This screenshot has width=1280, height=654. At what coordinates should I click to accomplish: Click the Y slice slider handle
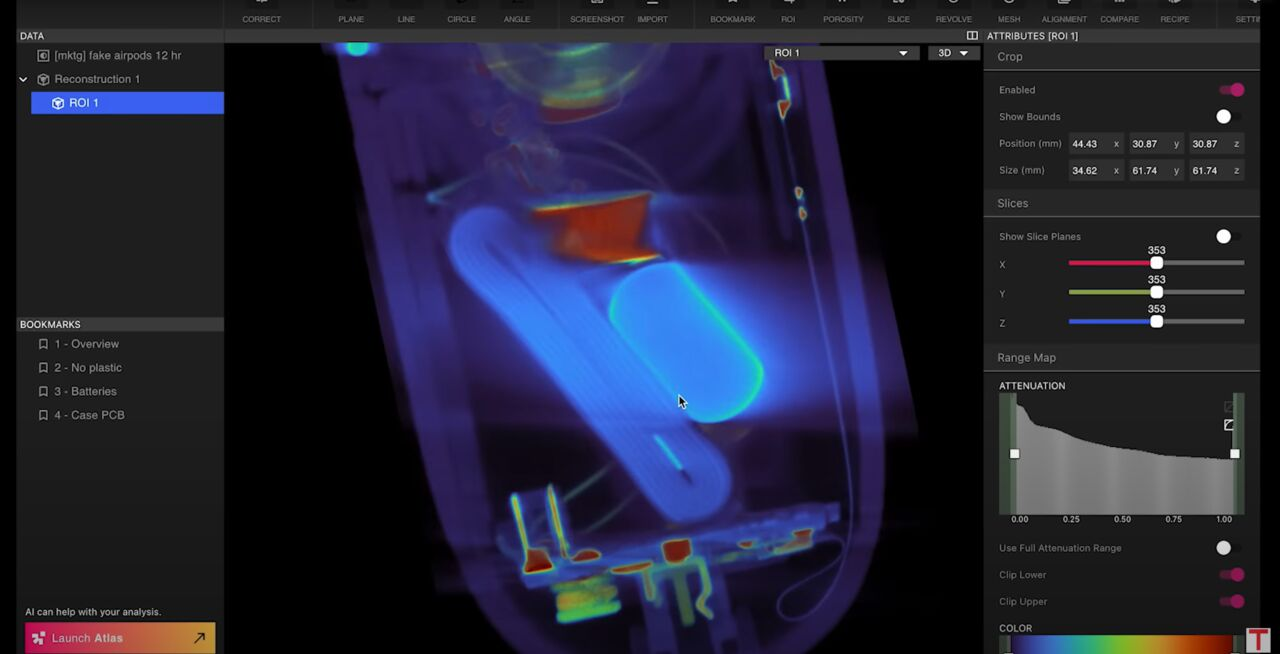point(1157,293)
